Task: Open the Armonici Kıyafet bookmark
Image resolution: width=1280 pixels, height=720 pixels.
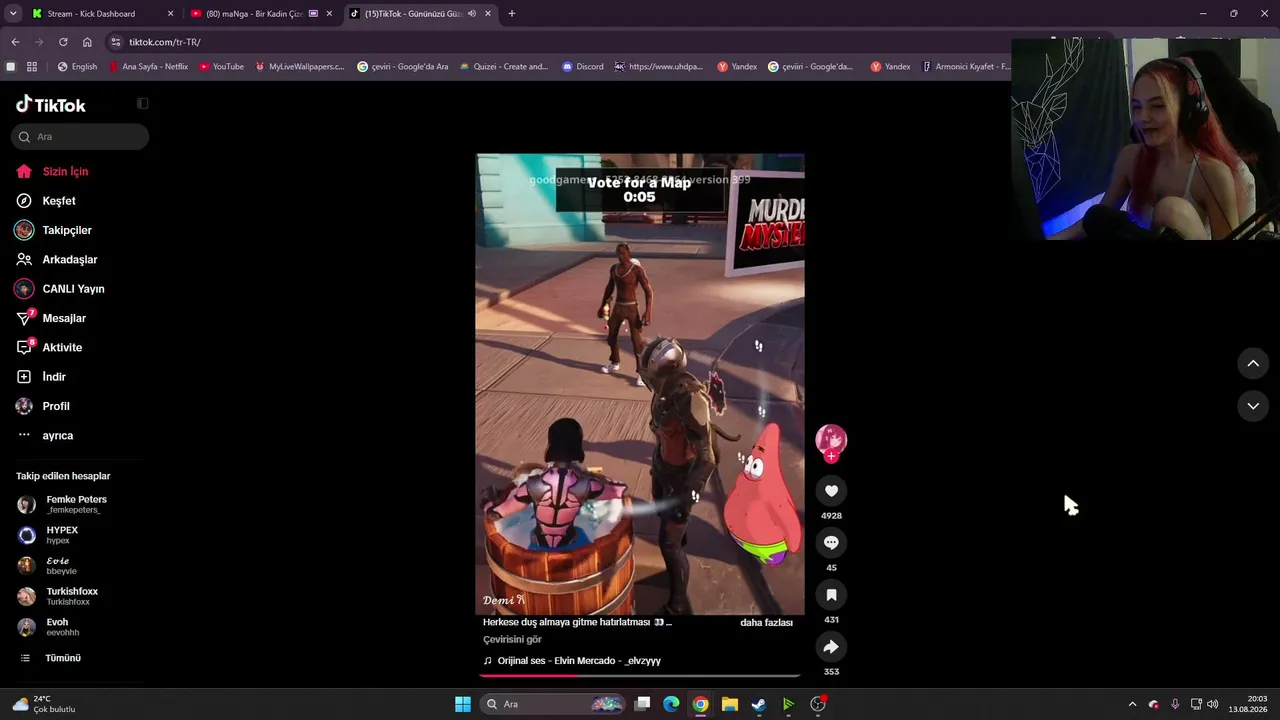Action: (x=966, y=67)
